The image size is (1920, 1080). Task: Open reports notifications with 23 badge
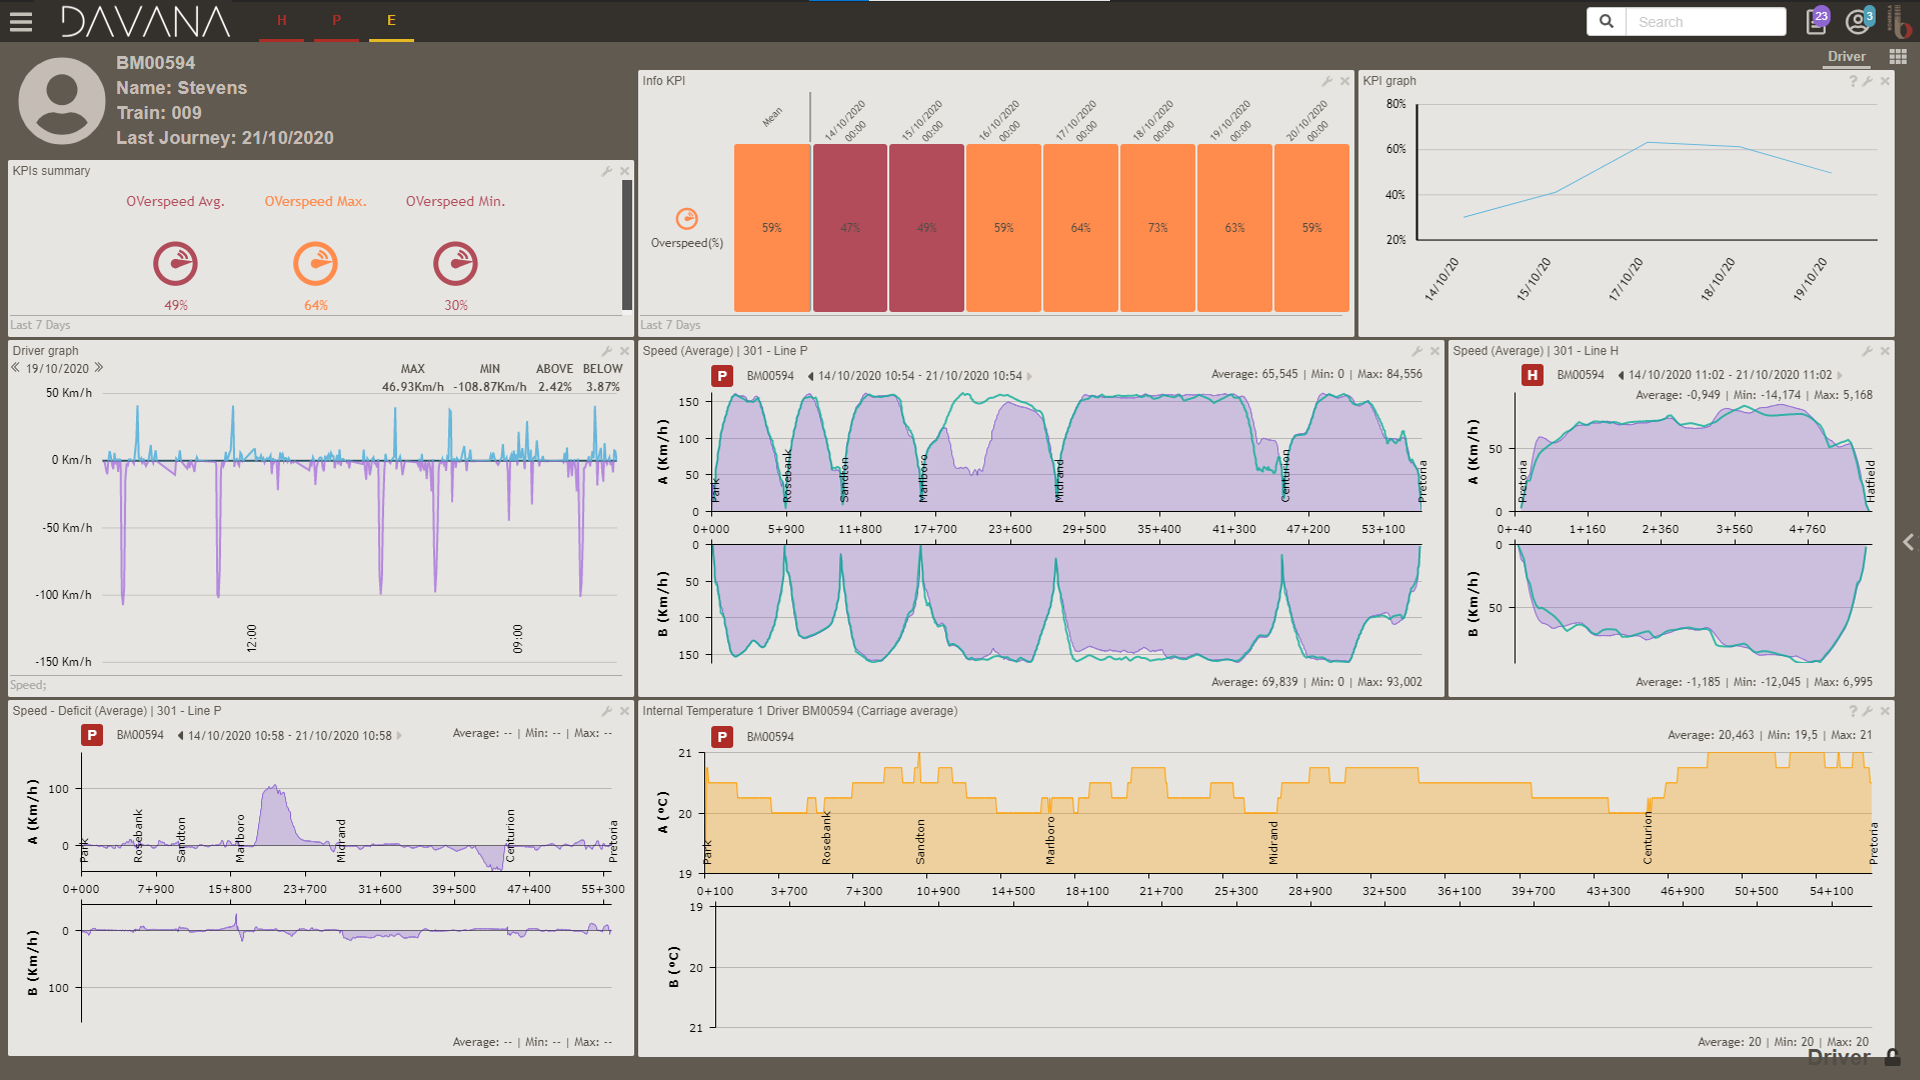1817,21
